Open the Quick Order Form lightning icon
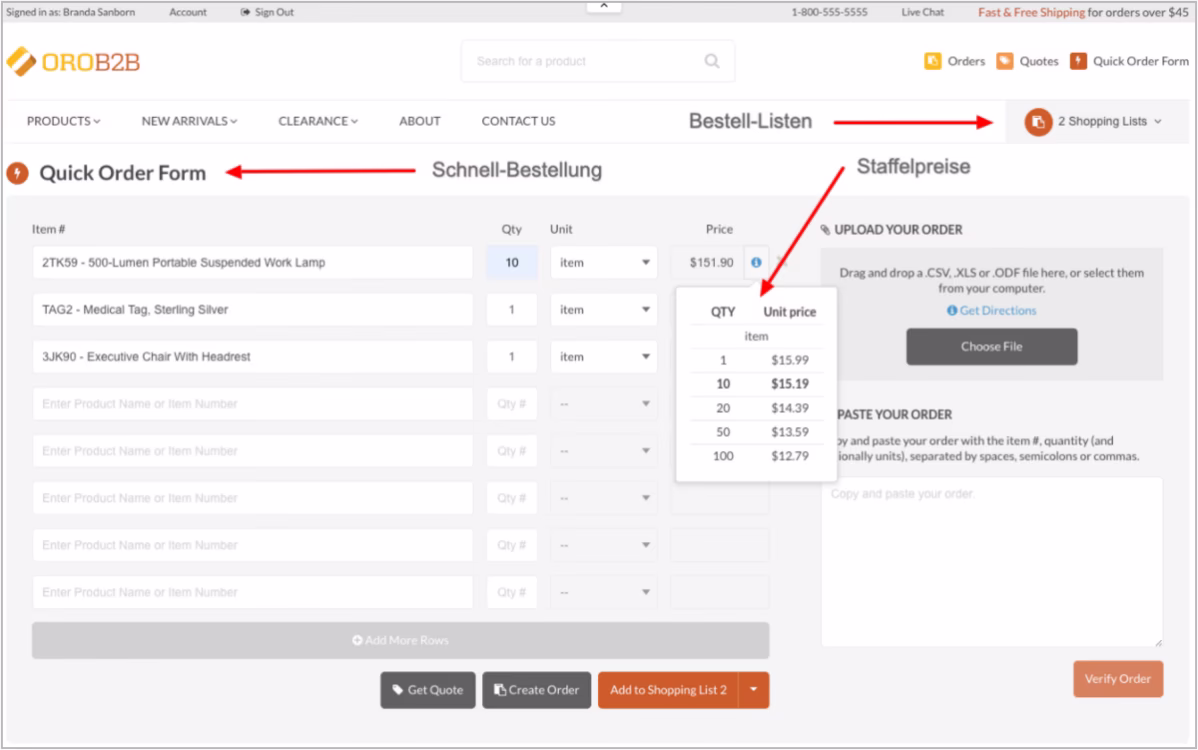The width and height of the screenshot is (1198, 750). [1078, 61]
